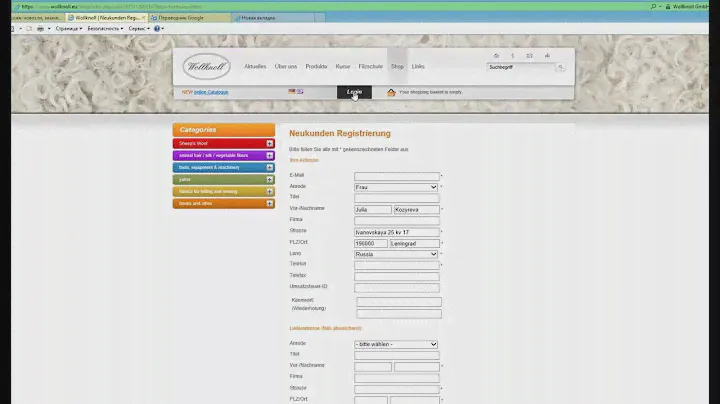The width and height of the screenshot is (720, 404).
Task: Open the Produkte menu item
Action: (316, 66)
